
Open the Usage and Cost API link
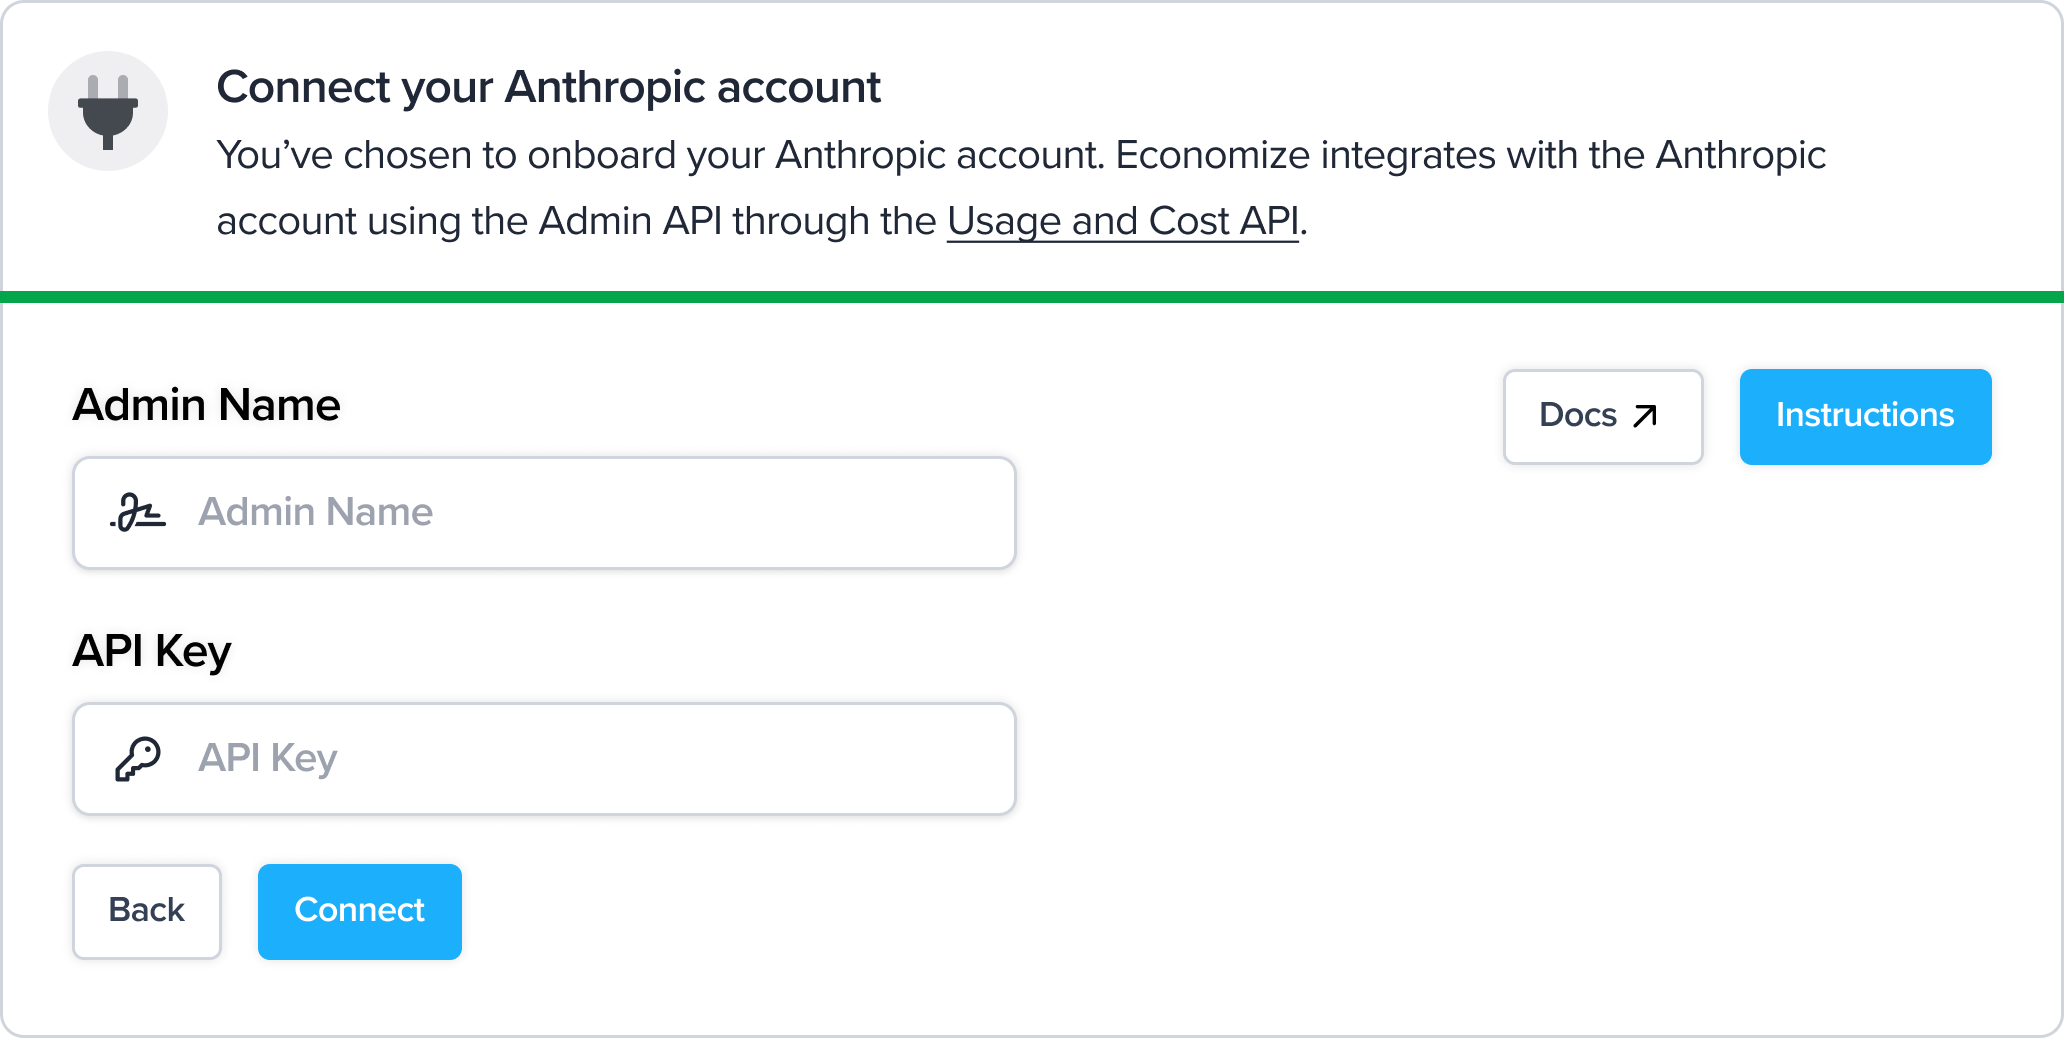(1122, 221)
